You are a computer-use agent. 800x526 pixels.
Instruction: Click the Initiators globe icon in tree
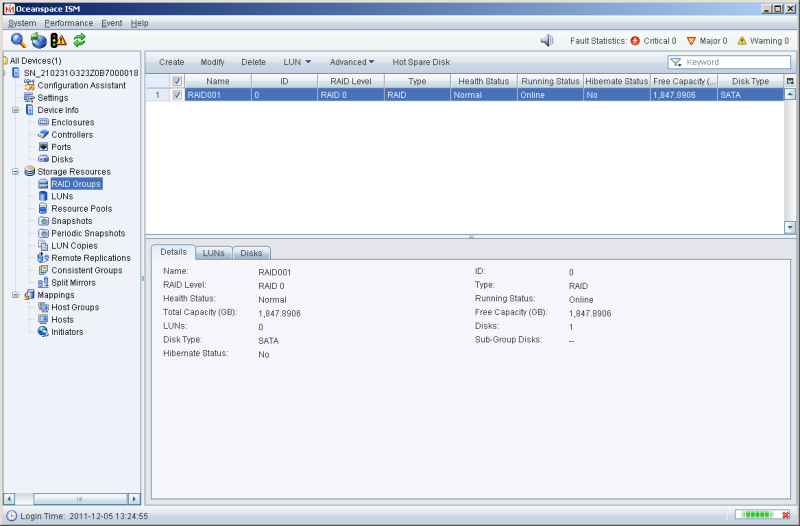coord(43,332)
